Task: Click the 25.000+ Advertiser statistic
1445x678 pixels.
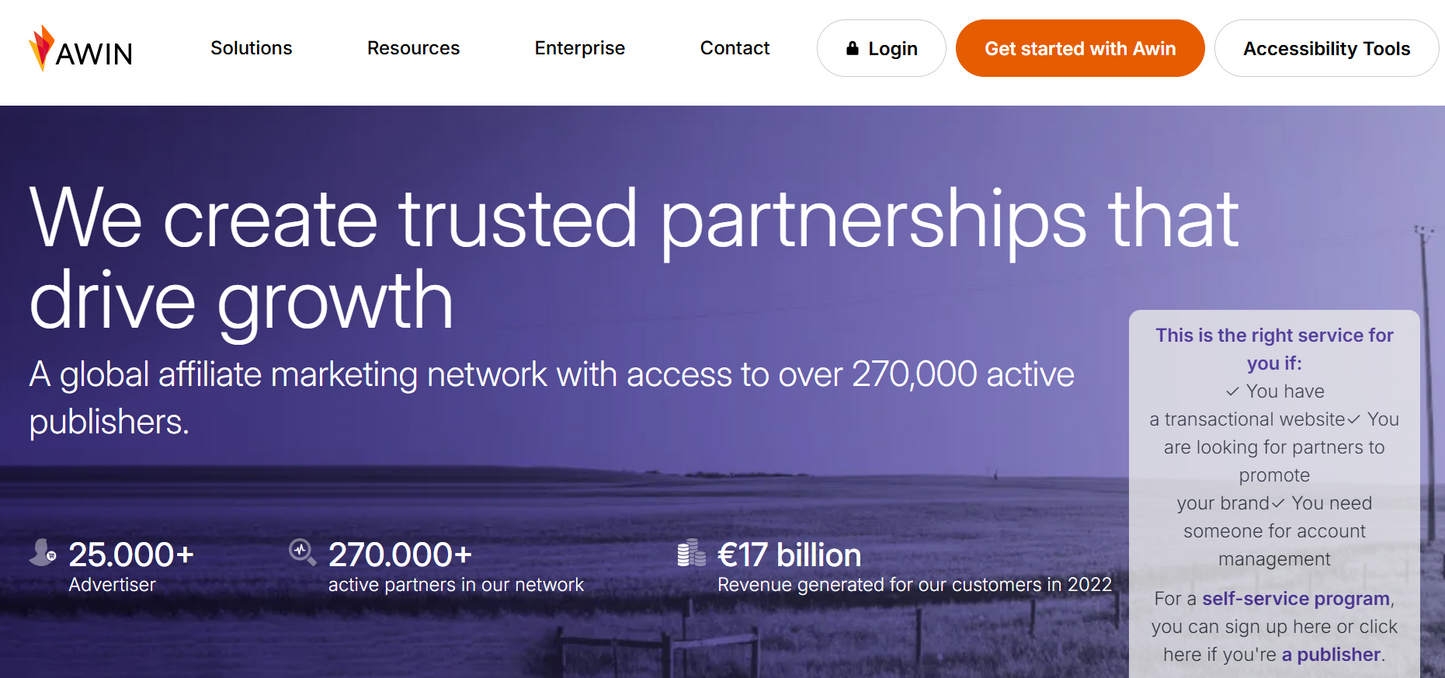Action: point(131,554)
